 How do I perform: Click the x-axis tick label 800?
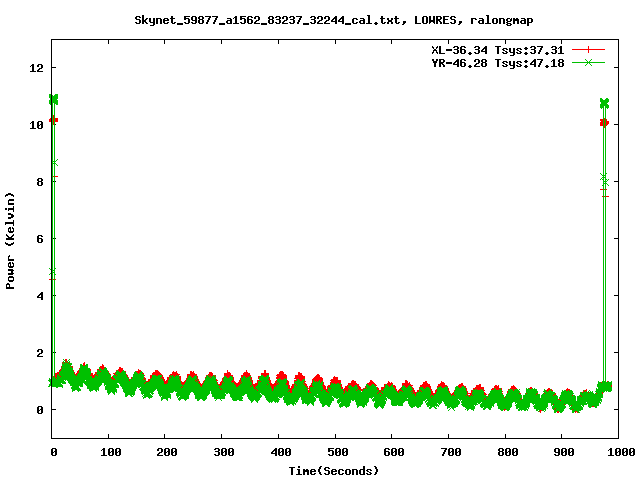507,452
